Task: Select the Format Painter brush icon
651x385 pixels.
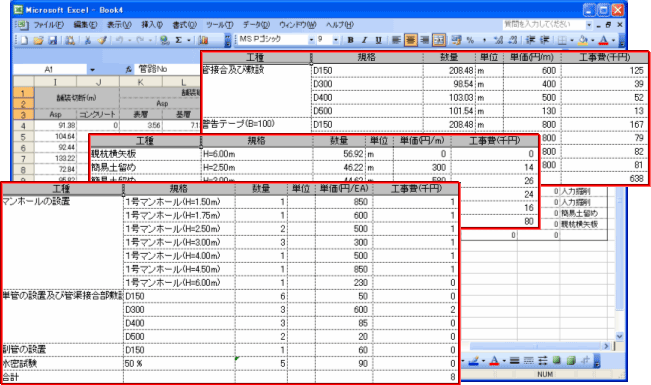Action: [102, 40]
